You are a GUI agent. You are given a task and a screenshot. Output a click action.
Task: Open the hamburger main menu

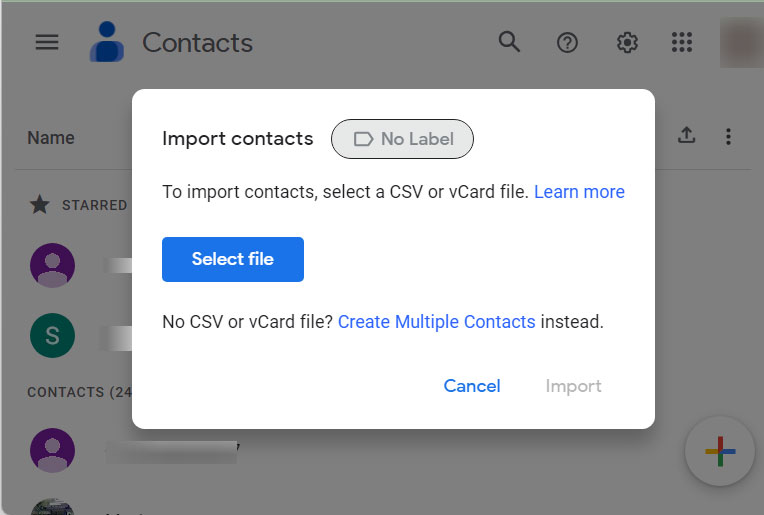[x=47, y=42]
